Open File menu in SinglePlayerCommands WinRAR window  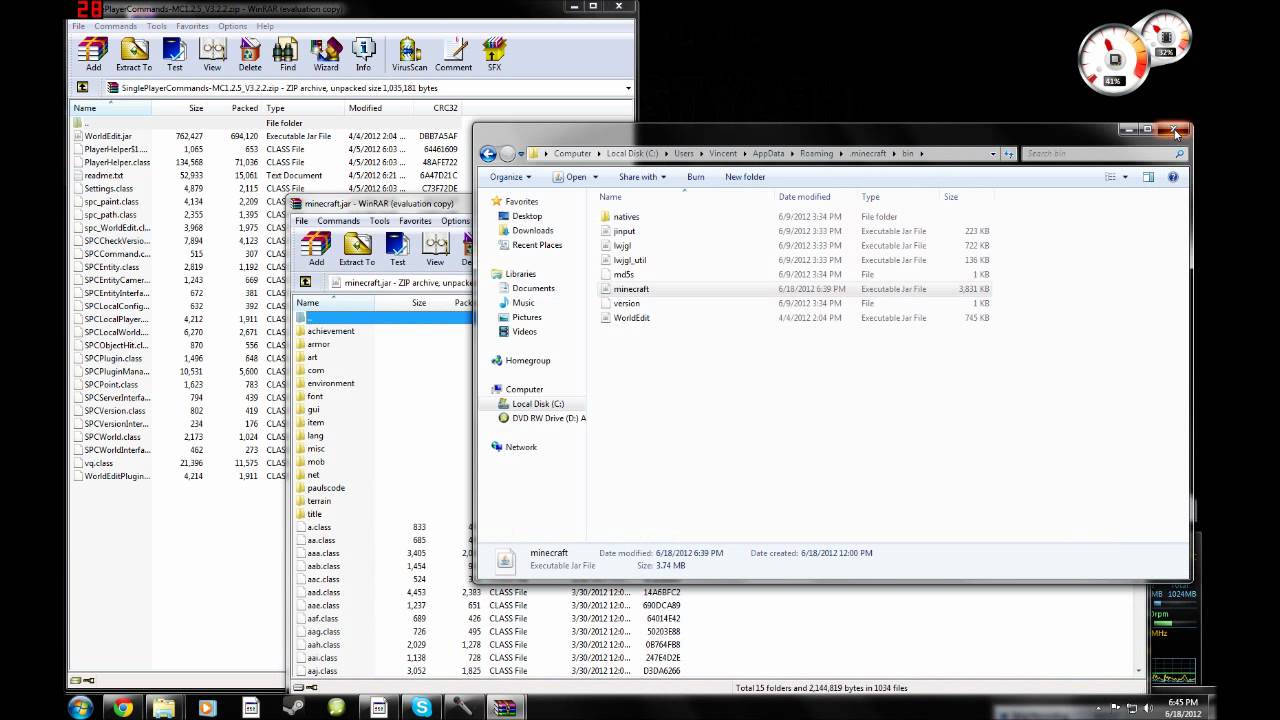(79, 26)
